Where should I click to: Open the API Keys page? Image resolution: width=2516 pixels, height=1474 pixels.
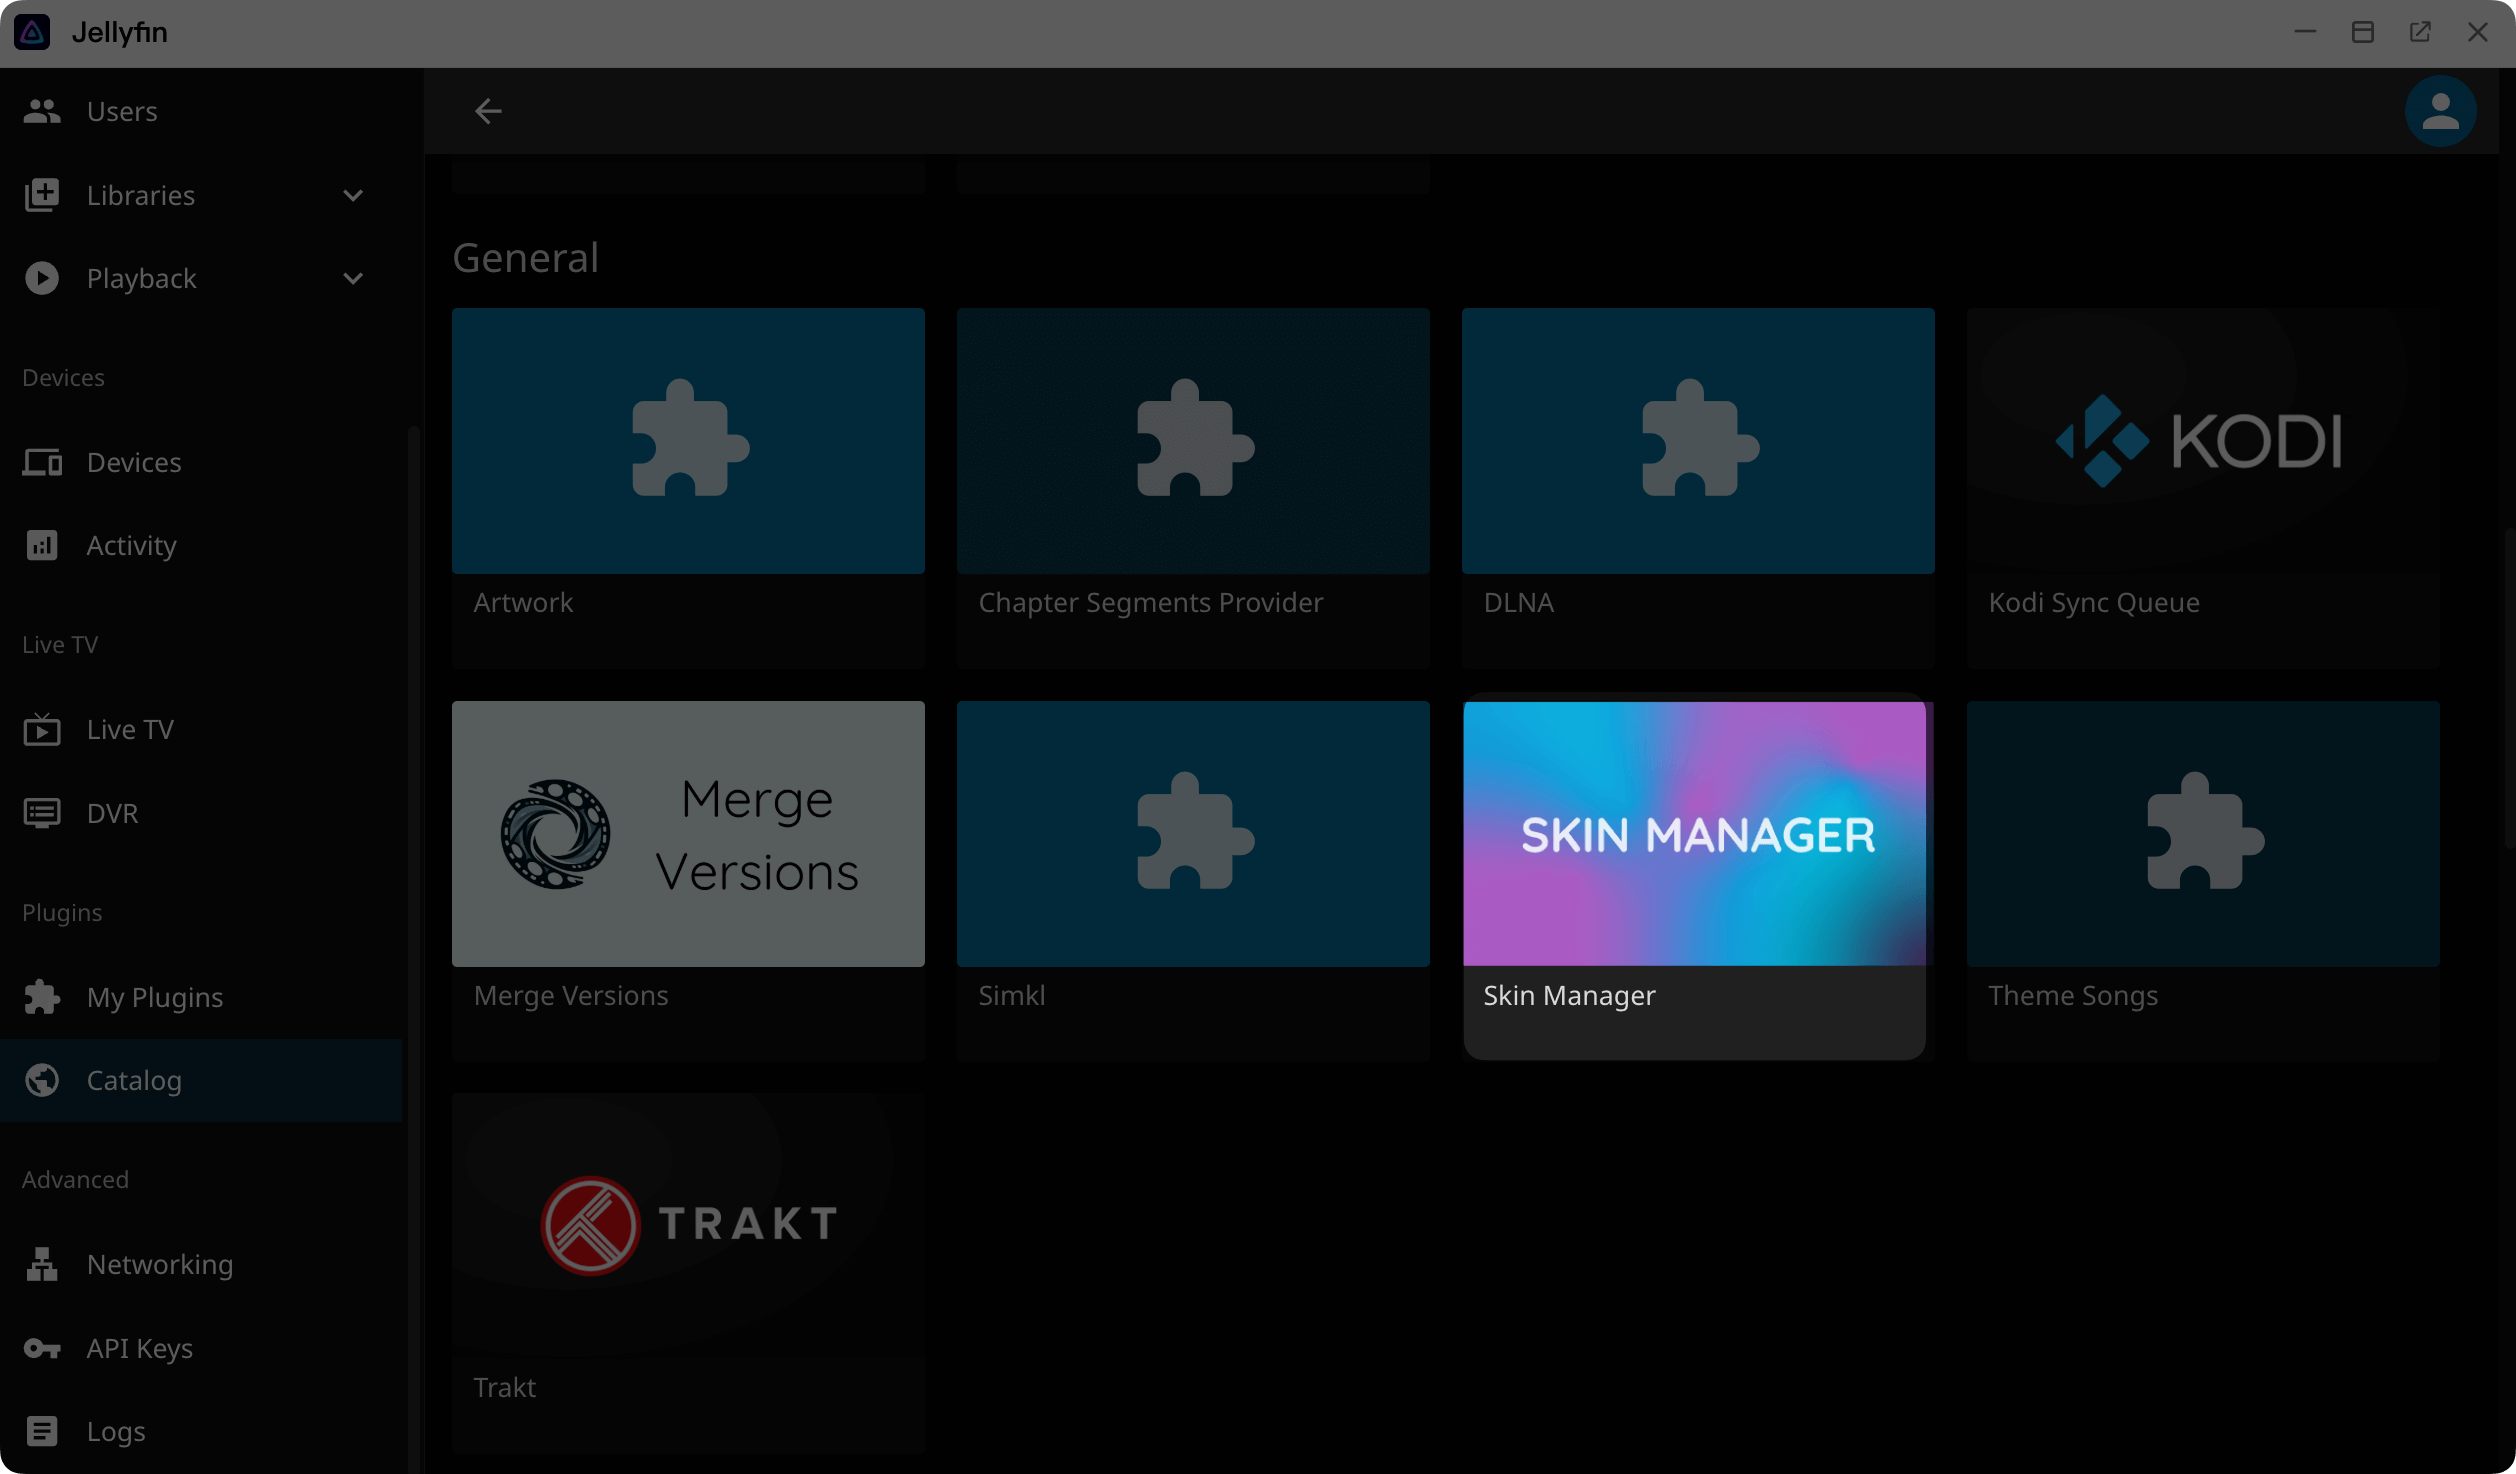(139, 1348)
